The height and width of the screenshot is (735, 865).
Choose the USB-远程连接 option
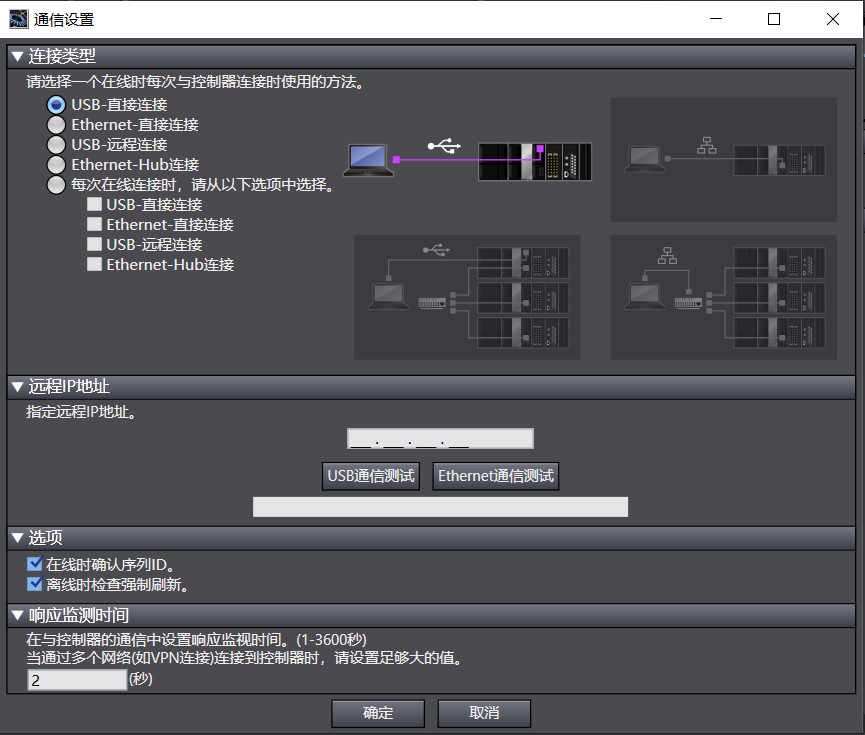coord(57,144)
